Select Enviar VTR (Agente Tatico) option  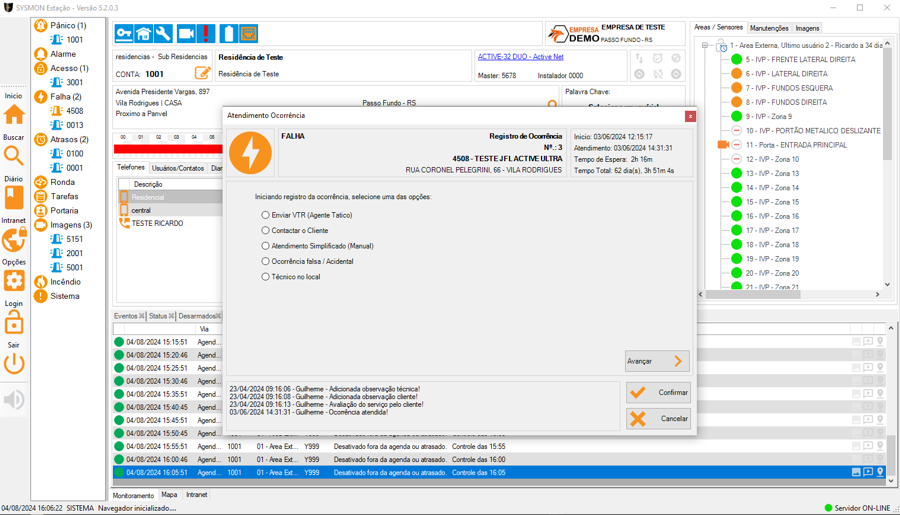point(266,215)
